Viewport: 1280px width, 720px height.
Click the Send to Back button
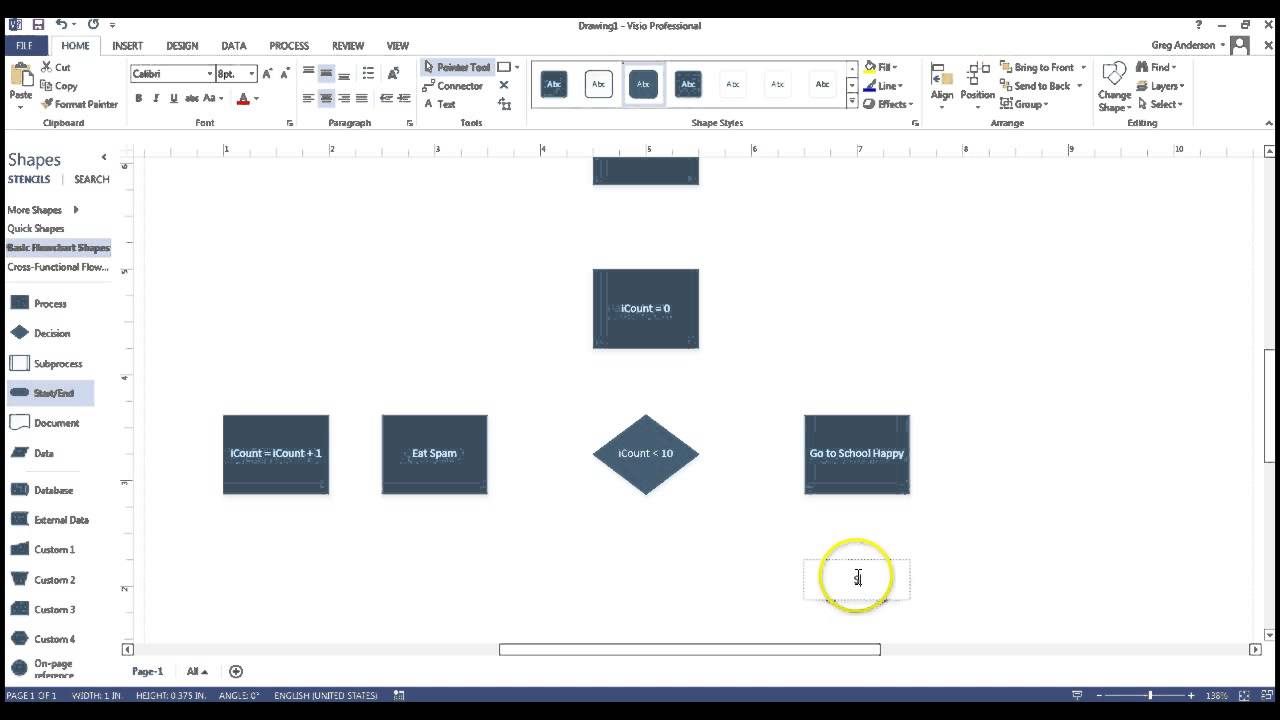(x=1034, y=86)
